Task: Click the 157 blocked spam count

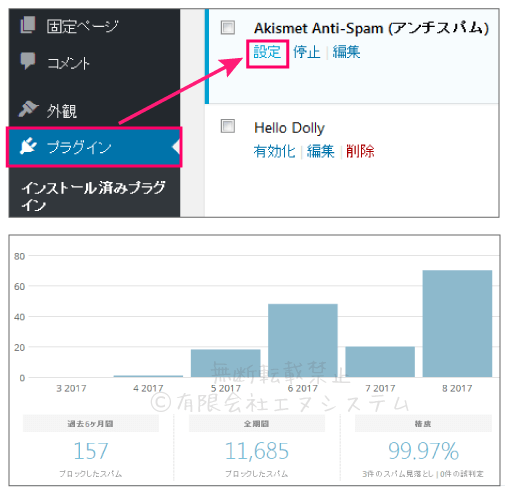Action: tap(91, 451)
